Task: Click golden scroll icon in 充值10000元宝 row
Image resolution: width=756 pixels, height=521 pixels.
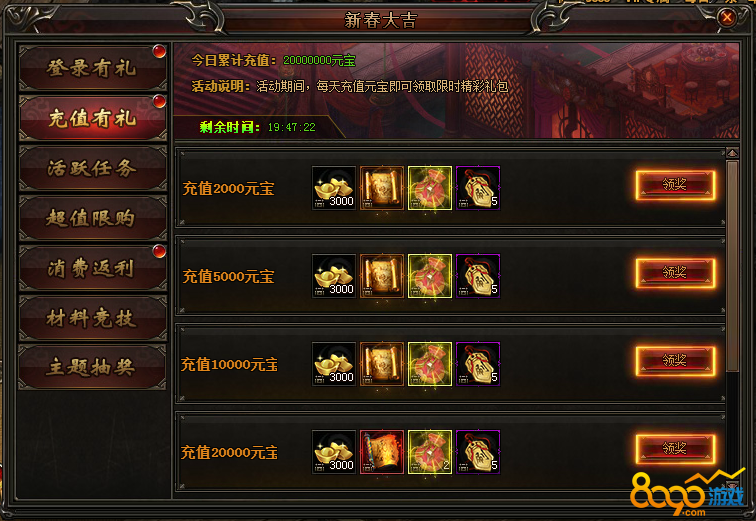Action: (x=382, y=364)
